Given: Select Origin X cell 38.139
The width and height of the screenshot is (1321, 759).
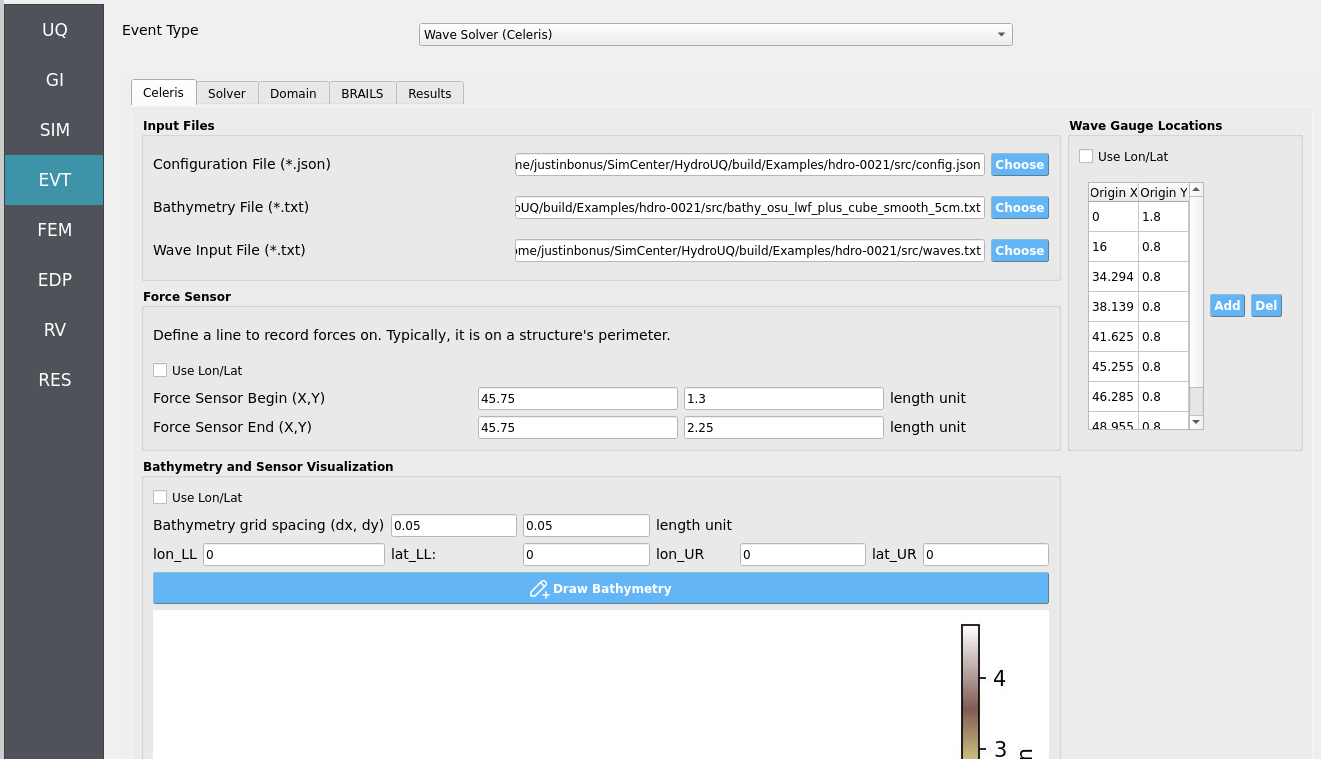Looking at the screenshot, I should [x=1113, y=306].
